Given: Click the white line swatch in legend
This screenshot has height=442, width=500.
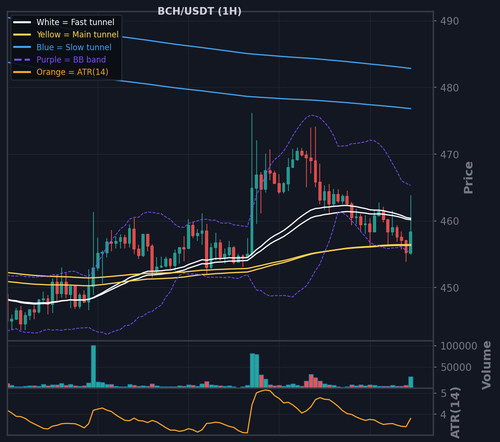Looking at the screenshot, I should pos(22,22).
